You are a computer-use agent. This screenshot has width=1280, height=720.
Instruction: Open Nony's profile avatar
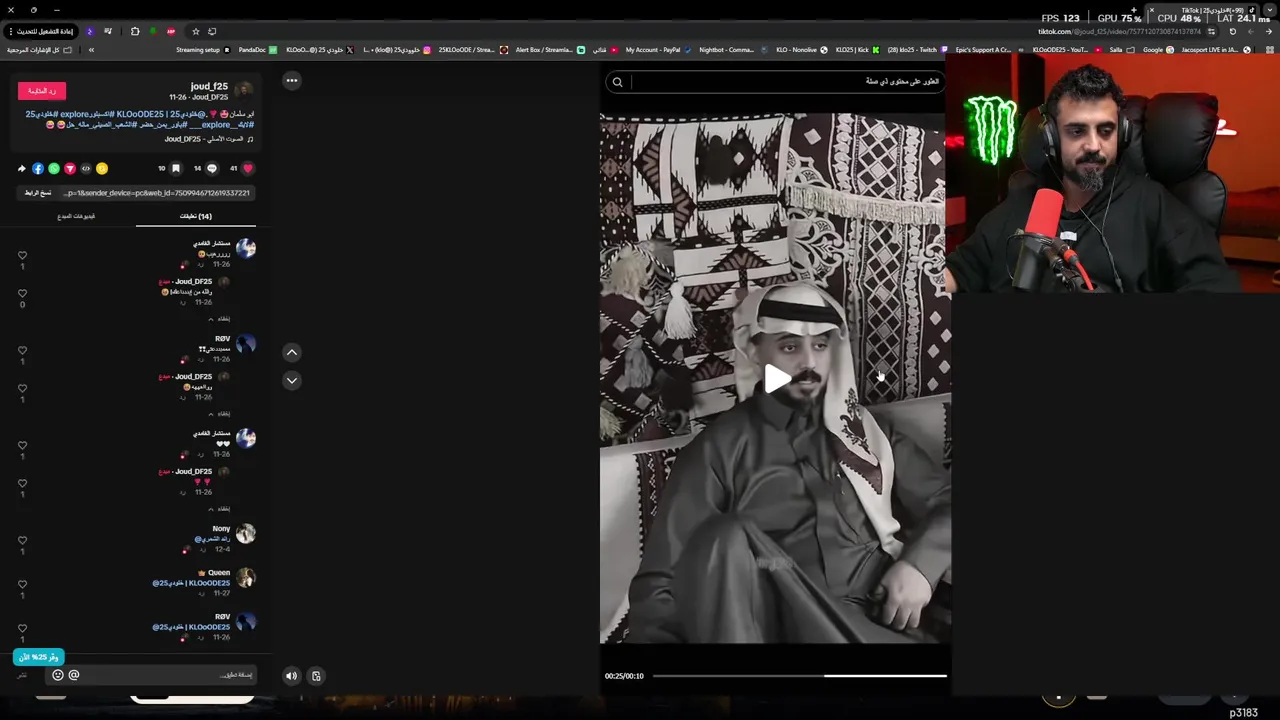coord(245,534)
